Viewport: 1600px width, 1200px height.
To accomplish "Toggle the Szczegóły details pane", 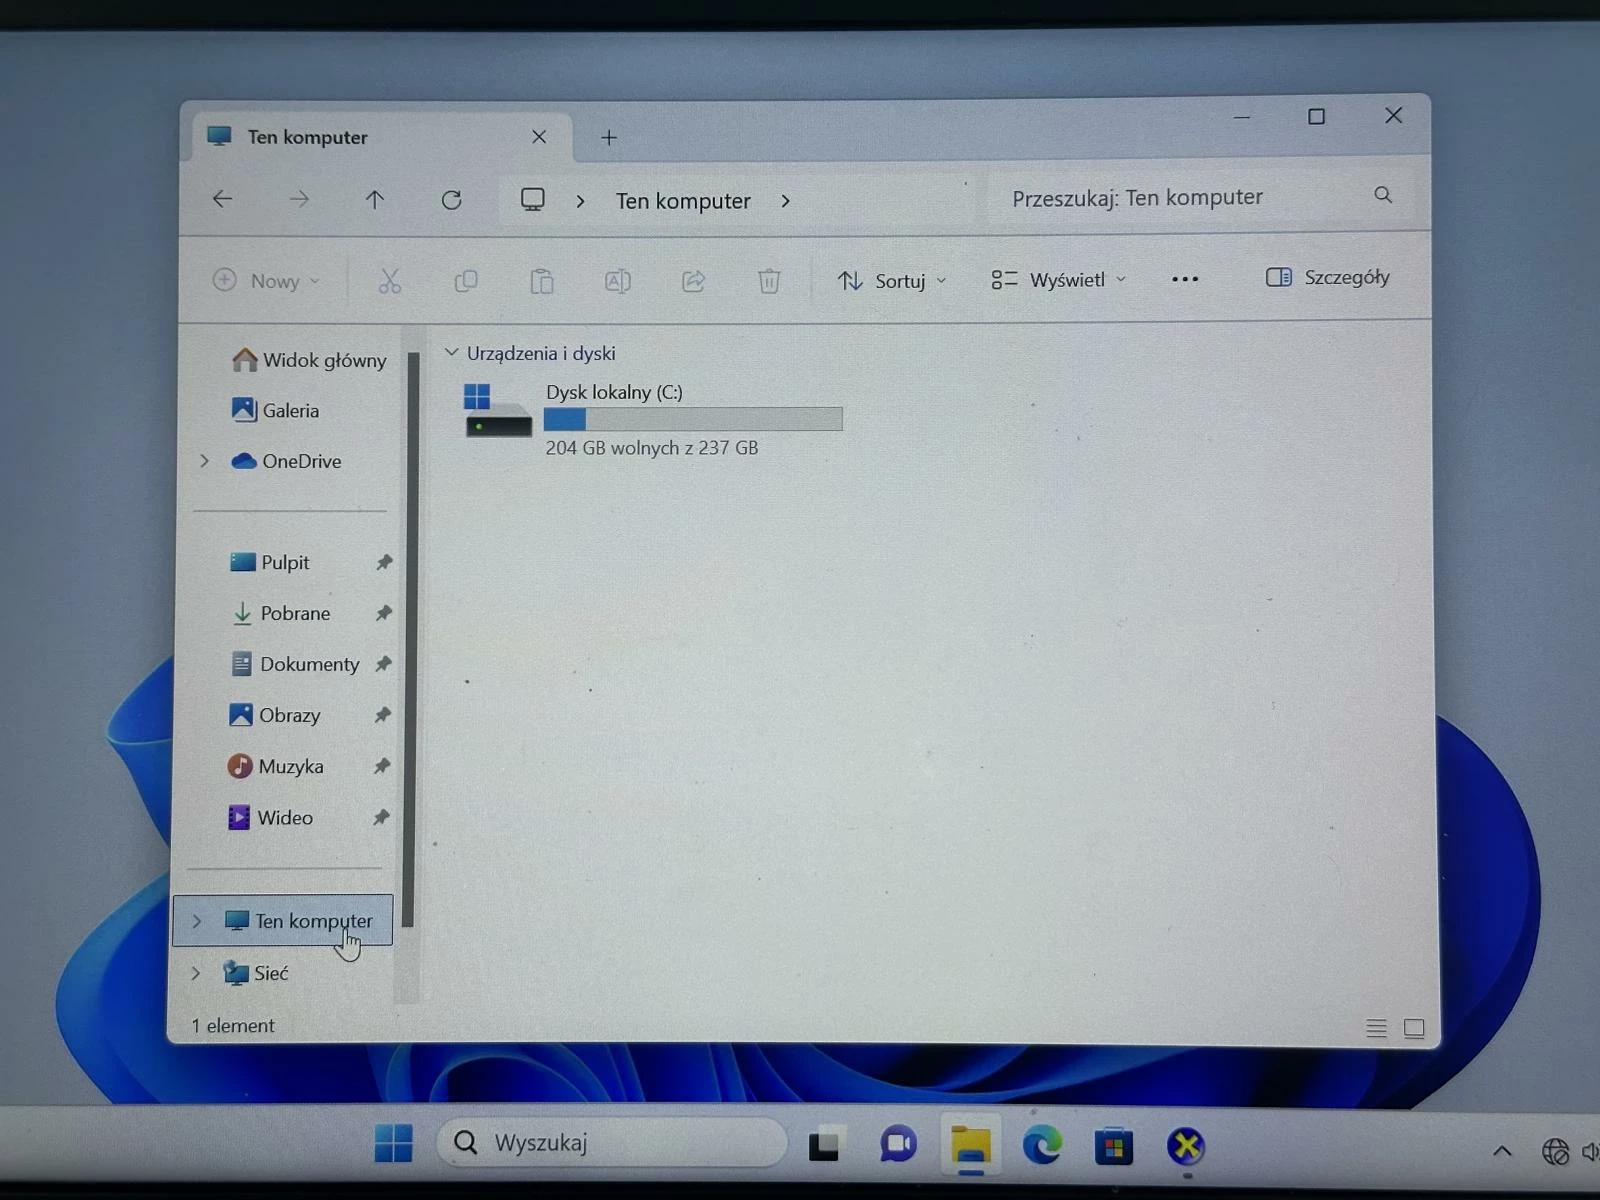I will [1327, 278].
